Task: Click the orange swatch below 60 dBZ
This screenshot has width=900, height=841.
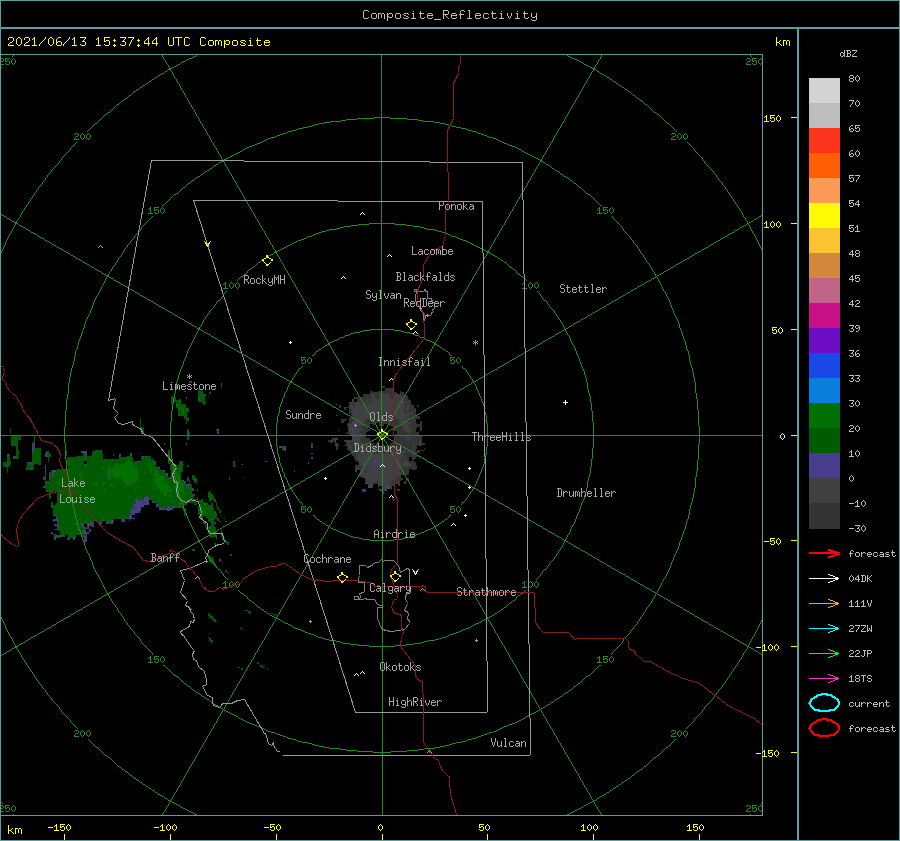Action: tap(824, 165)
